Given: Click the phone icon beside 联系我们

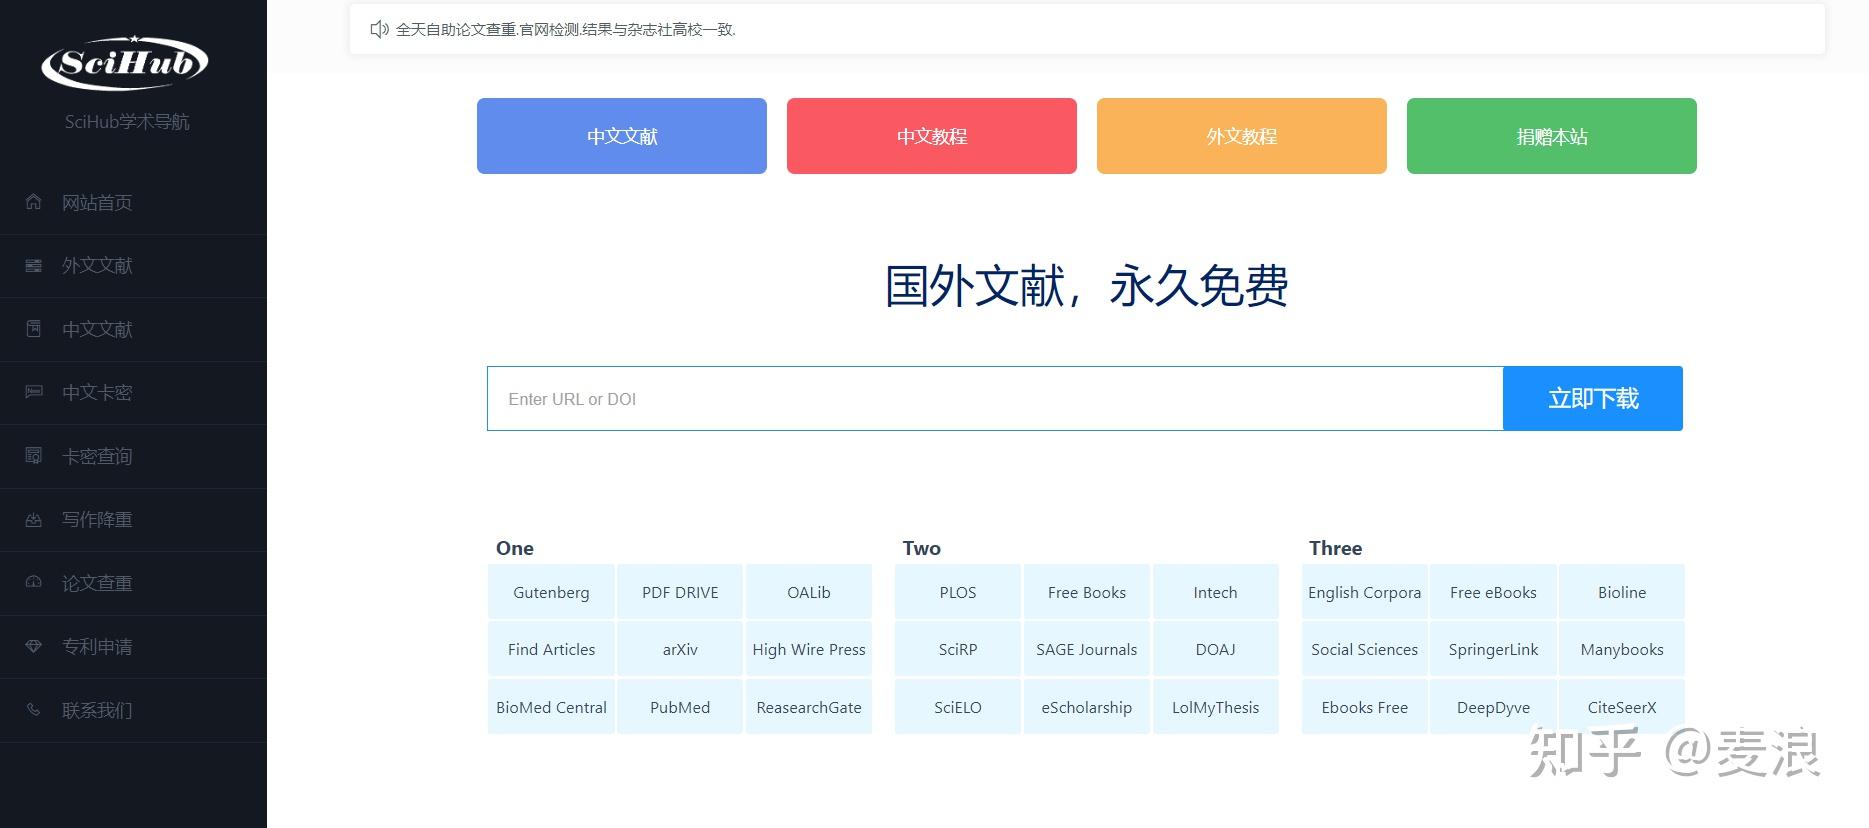Looking at the screenshot, I should pyautogui.click(x=33, y=710).
